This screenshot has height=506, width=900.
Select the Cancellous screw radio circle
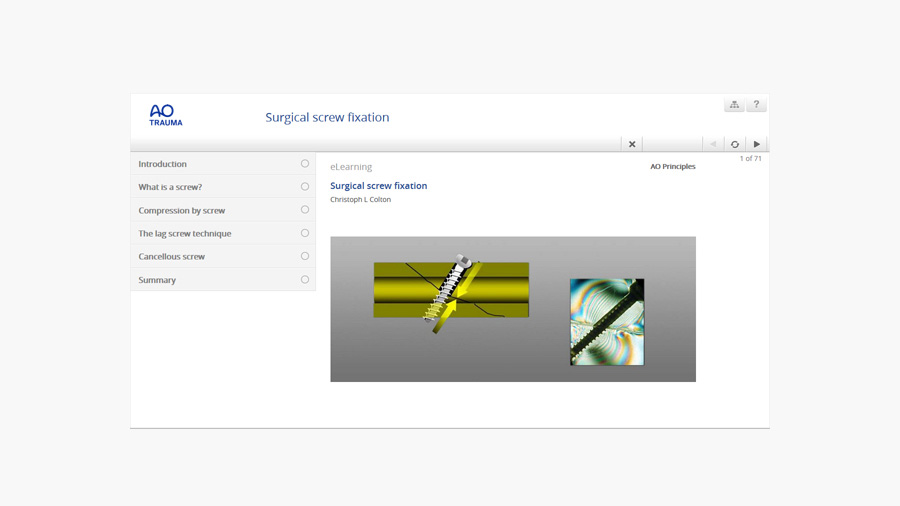(305, 256)
